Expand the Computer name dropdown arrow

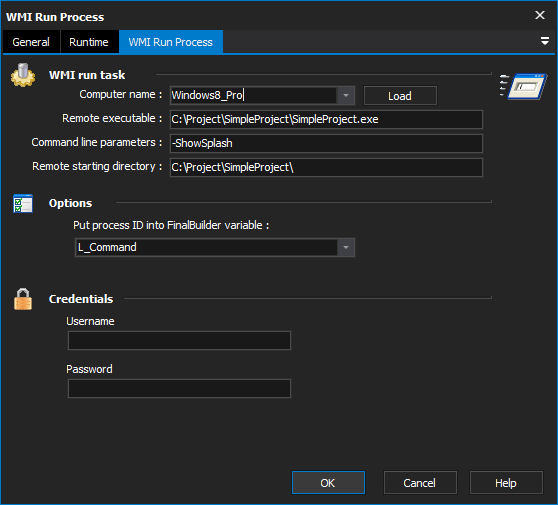click(346, 95)
